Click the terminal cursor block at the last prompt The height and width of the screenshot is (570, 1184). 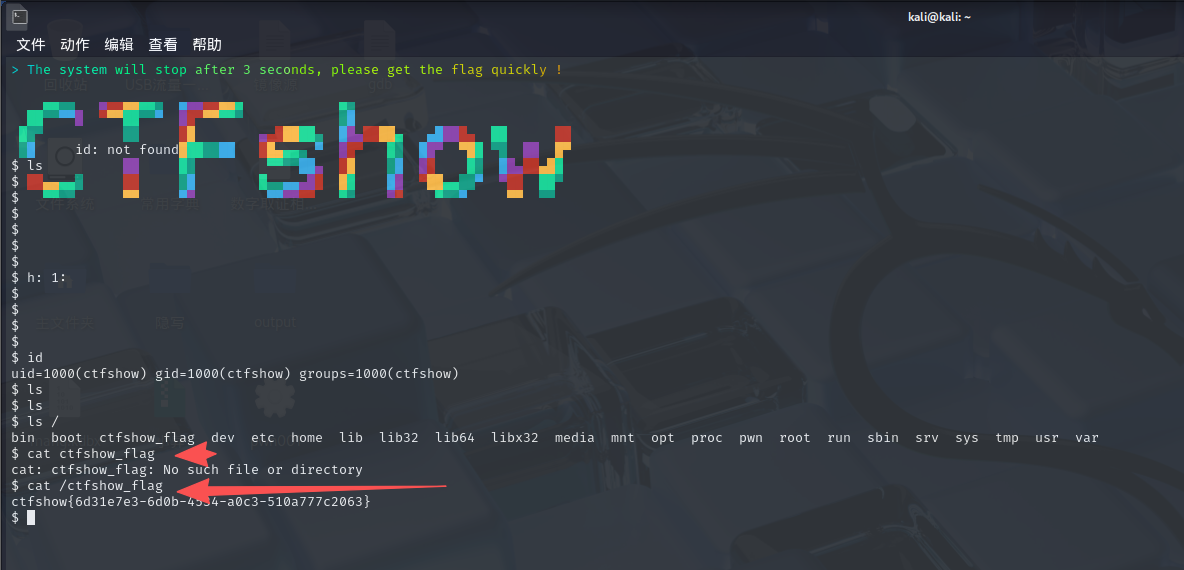[31, 517]
